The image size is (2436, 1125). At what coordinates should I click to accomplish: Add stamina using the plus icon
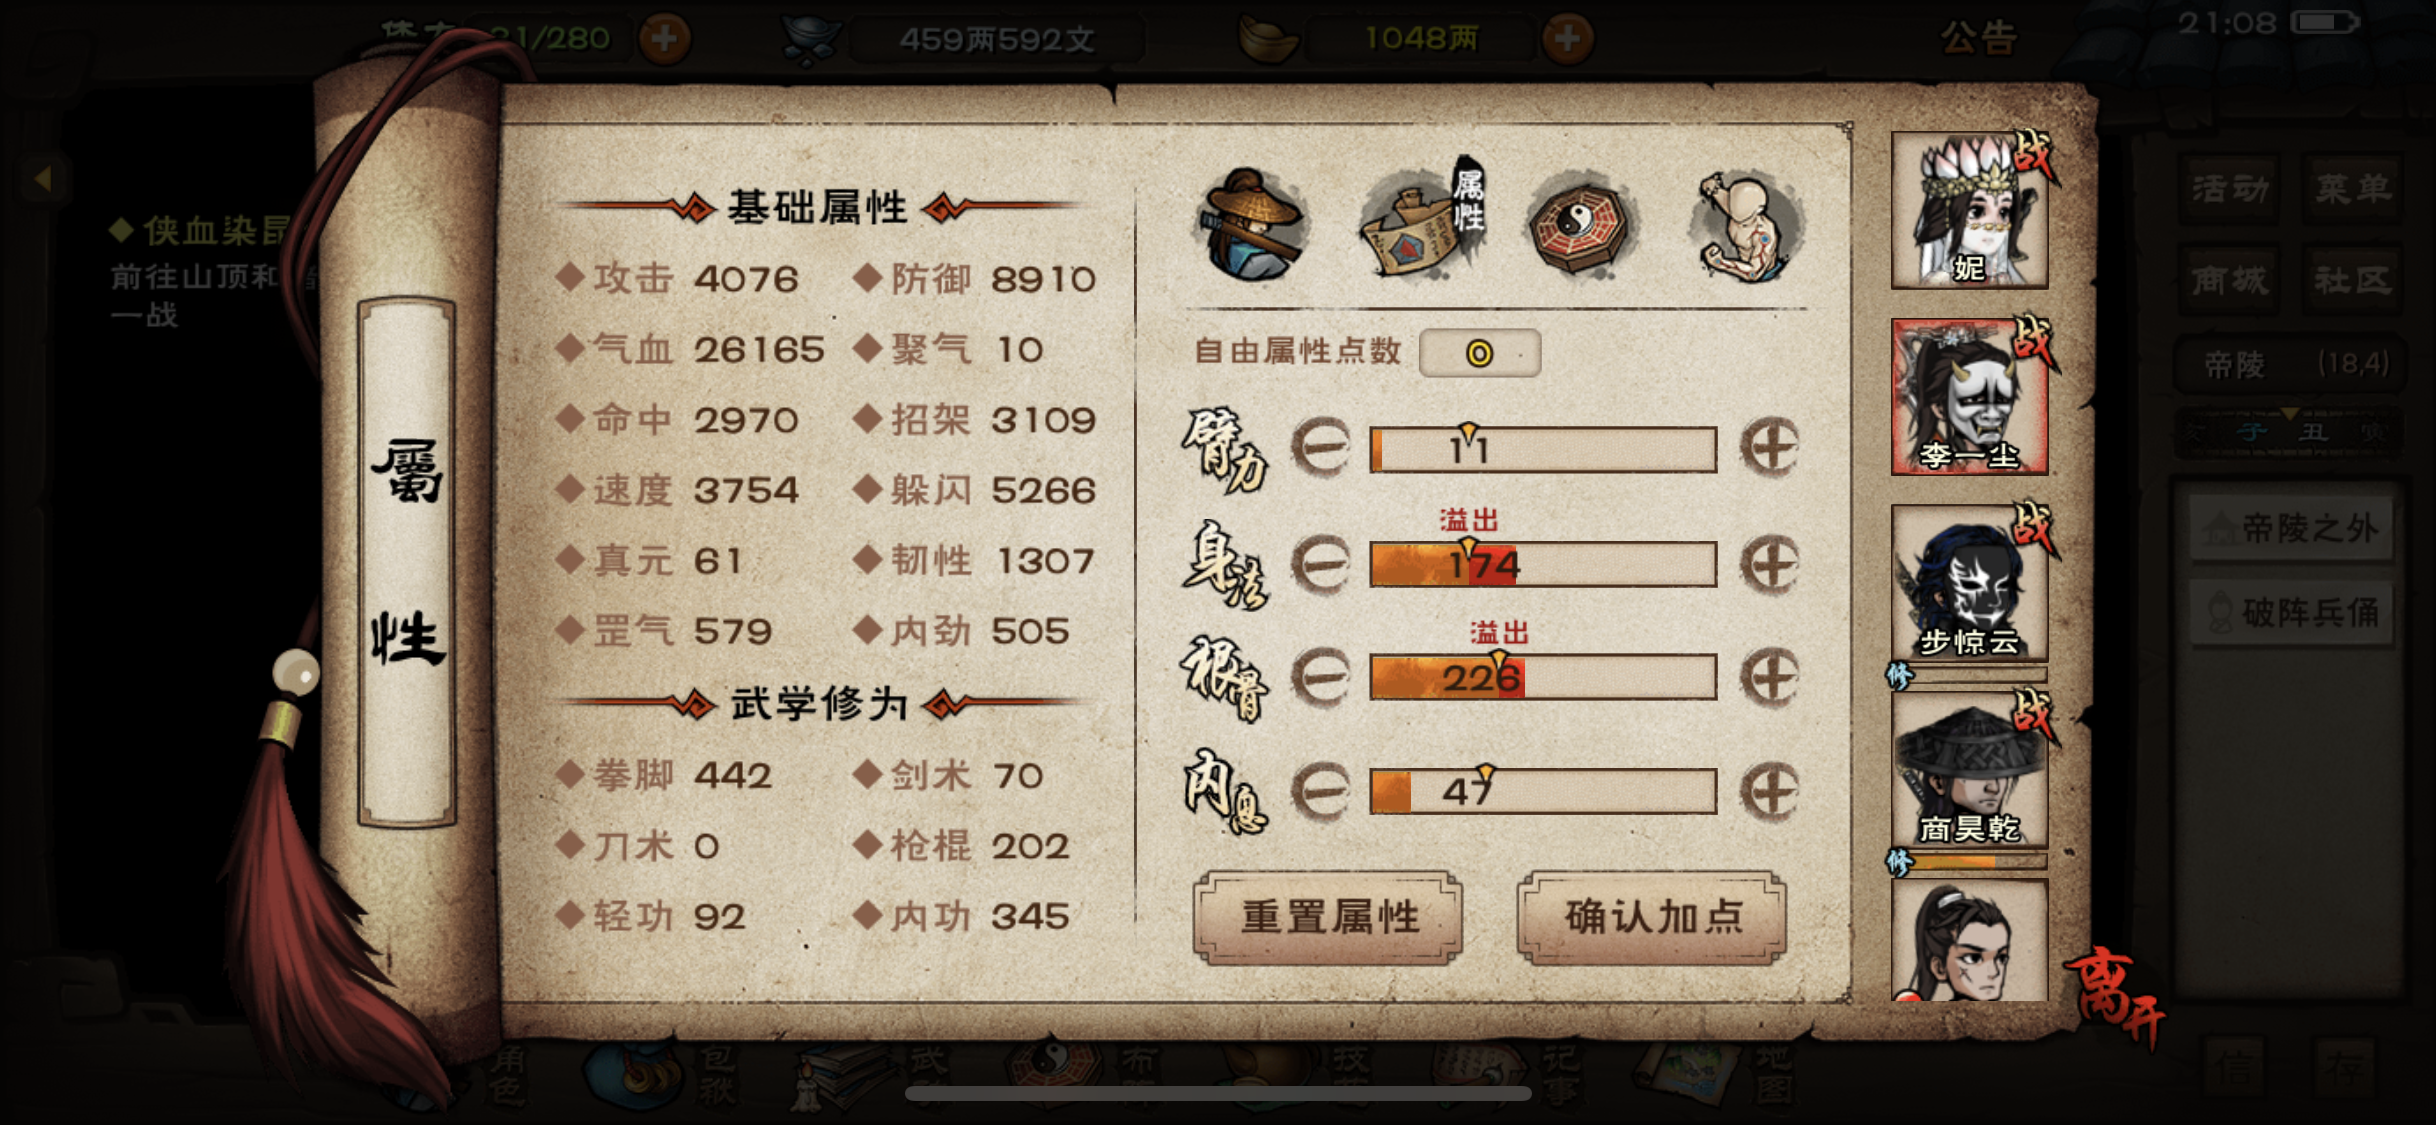click(665, 39)
